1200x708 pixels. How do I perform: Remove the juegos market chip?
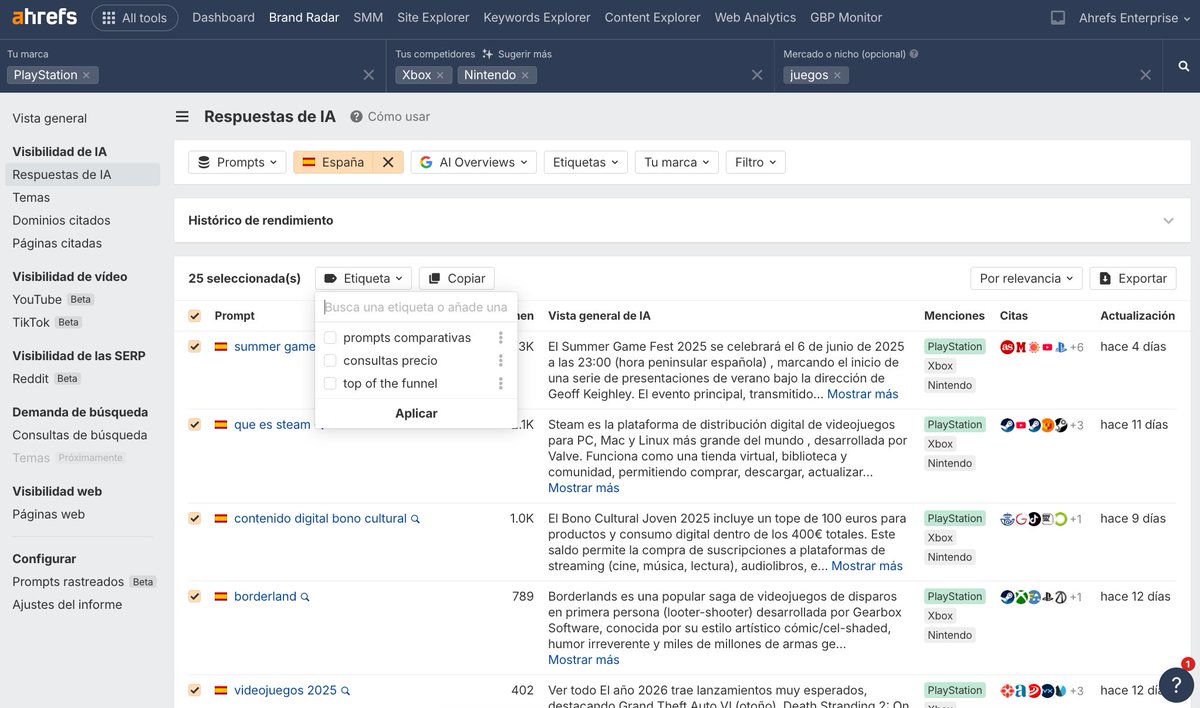click(838, 75)
